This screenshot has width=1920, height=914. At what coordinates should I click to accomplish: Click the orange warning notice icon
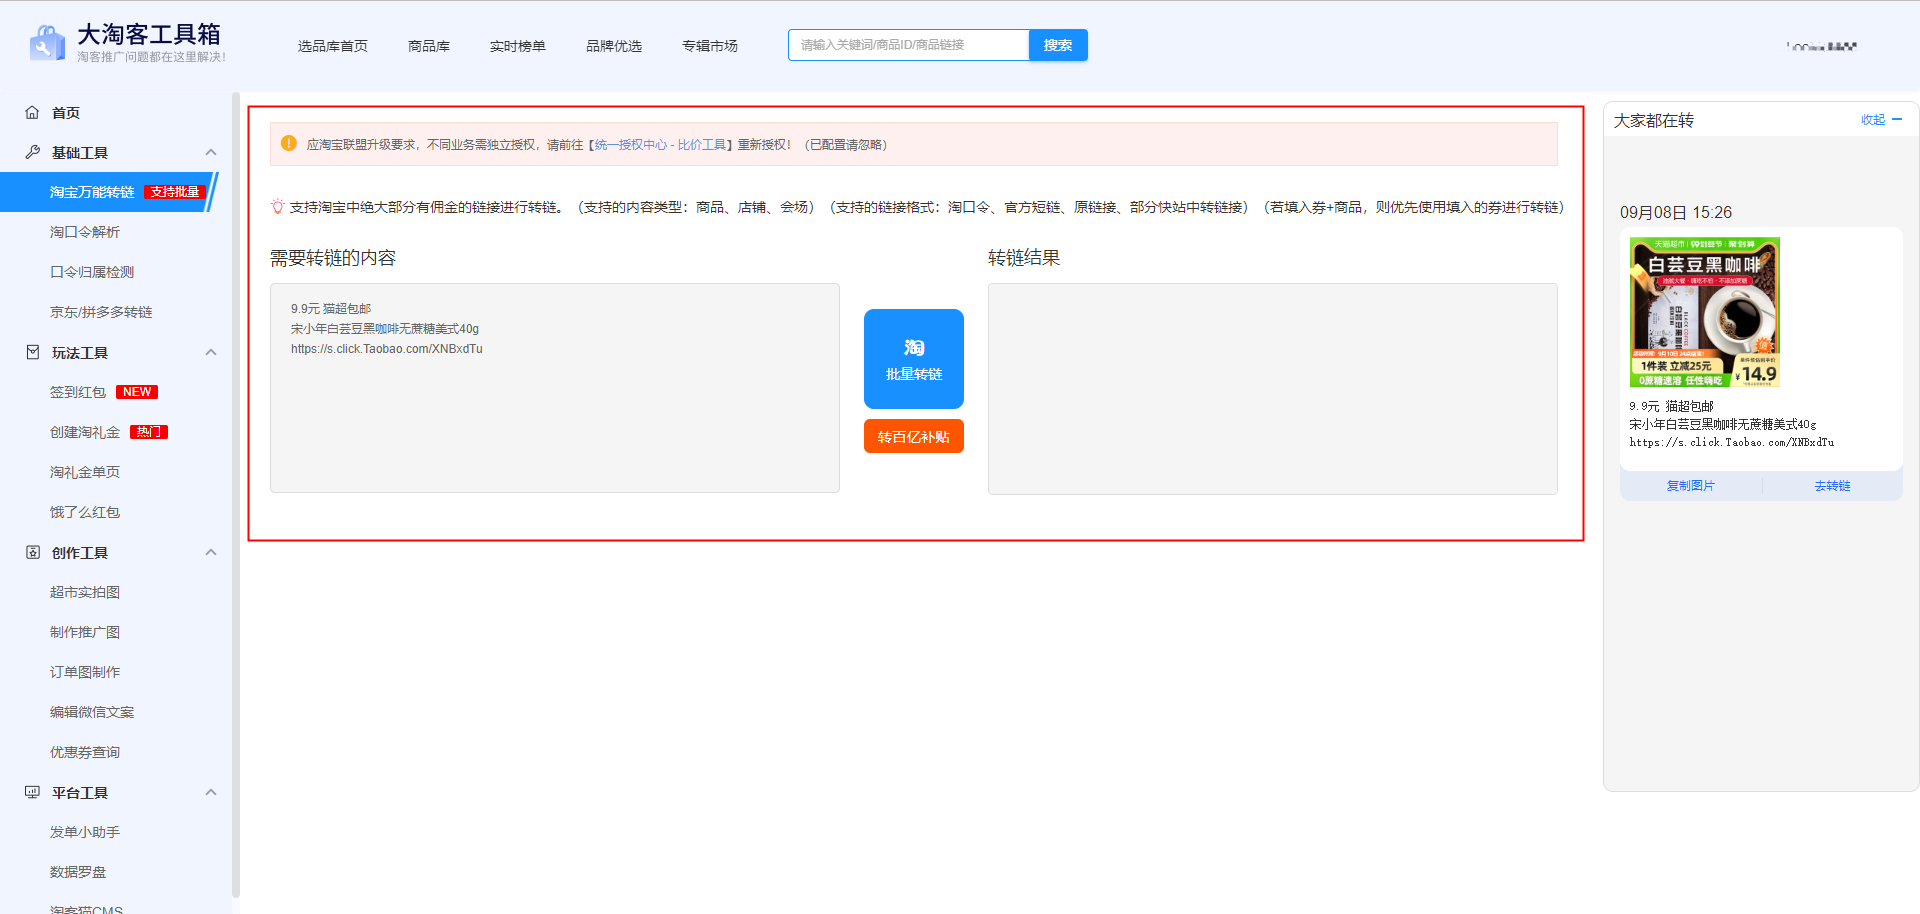[289, 144]
